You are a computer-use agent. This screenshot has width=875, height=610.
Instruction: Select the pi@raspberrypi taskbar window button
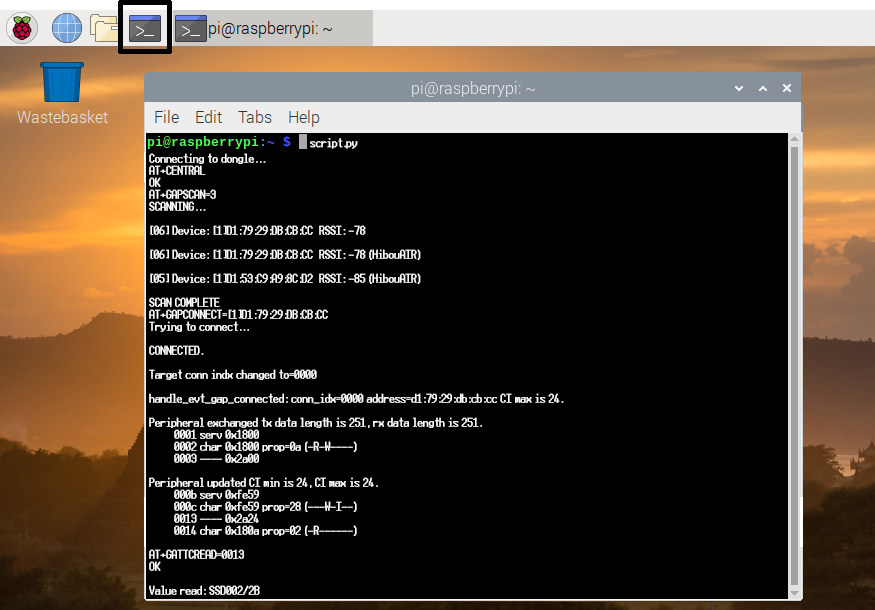tap(272, 28)
